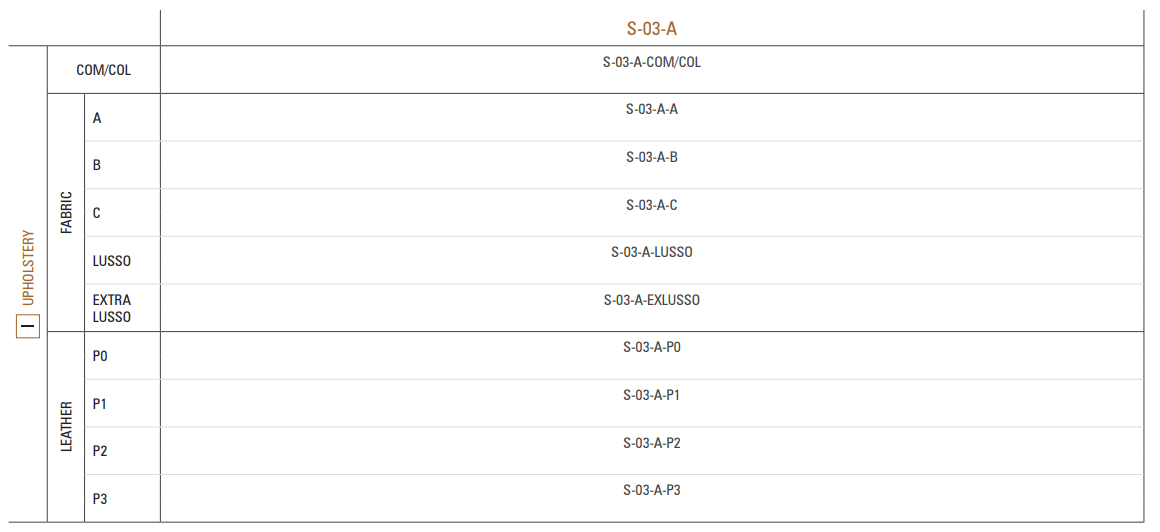
Task: Click the vertical FABRIC group label
Action: [x=67, y=213]
